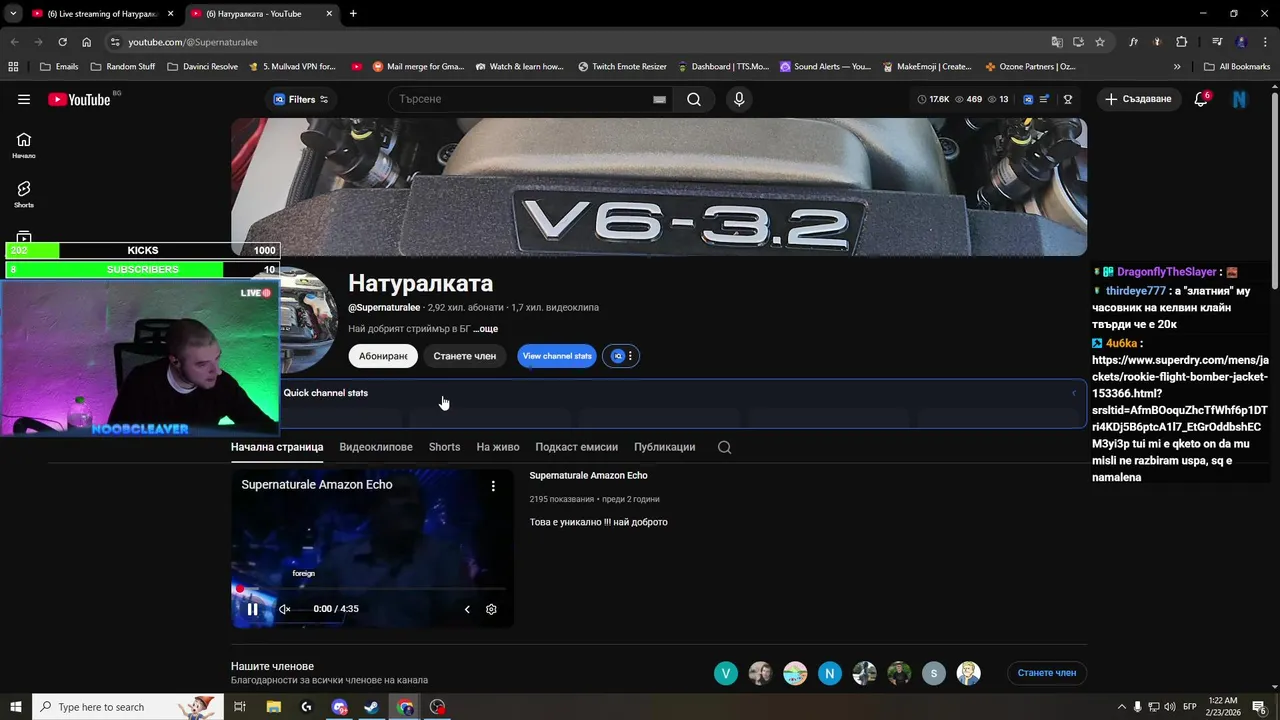Open member avatar with letter S

point(933,673)
